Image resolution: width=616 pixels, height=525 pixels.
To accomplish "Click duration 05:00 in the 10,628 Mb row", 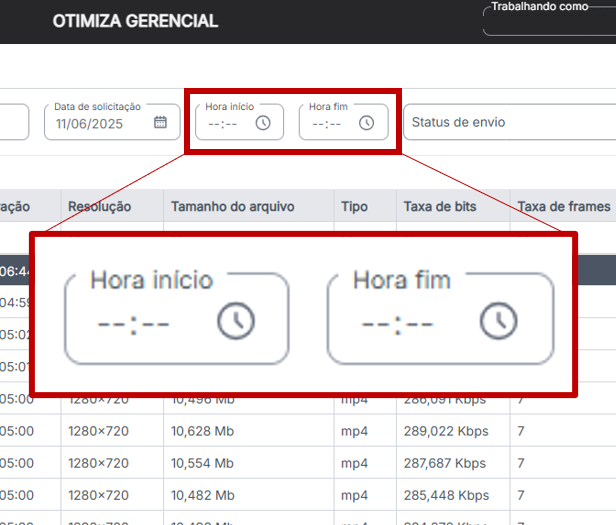I will point(17,431).
